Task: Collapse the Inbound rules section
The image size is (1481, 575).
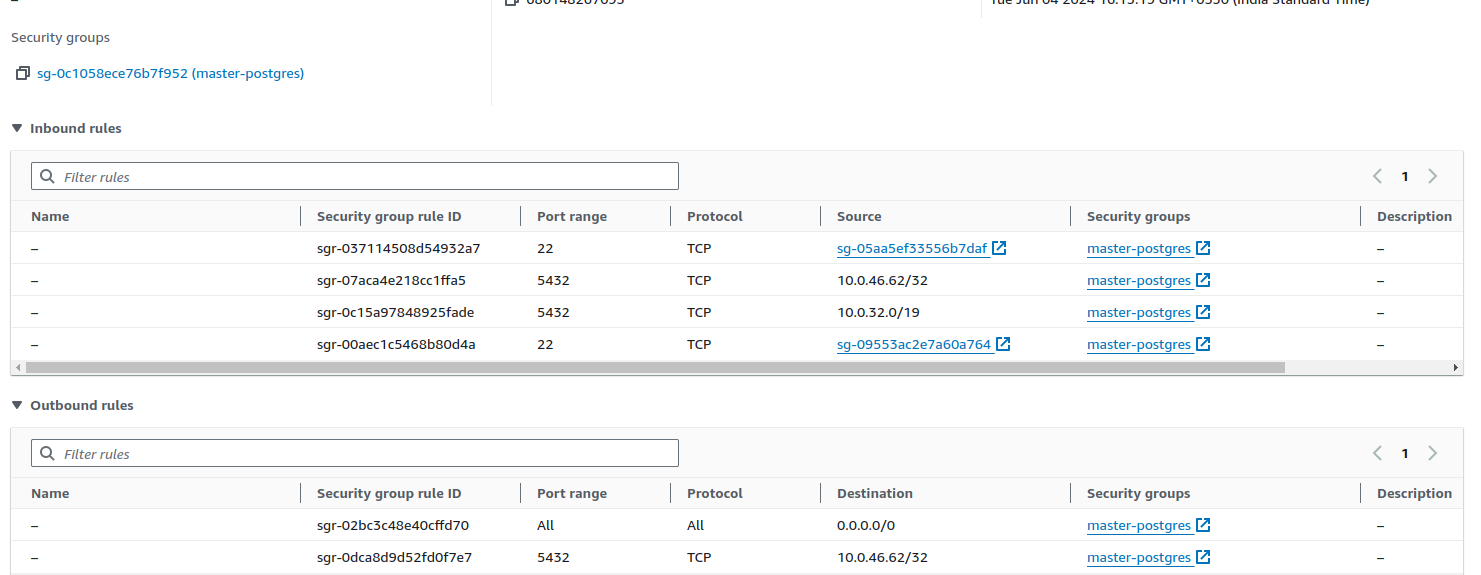Action: pyautogui.click(x=17, y=128)
